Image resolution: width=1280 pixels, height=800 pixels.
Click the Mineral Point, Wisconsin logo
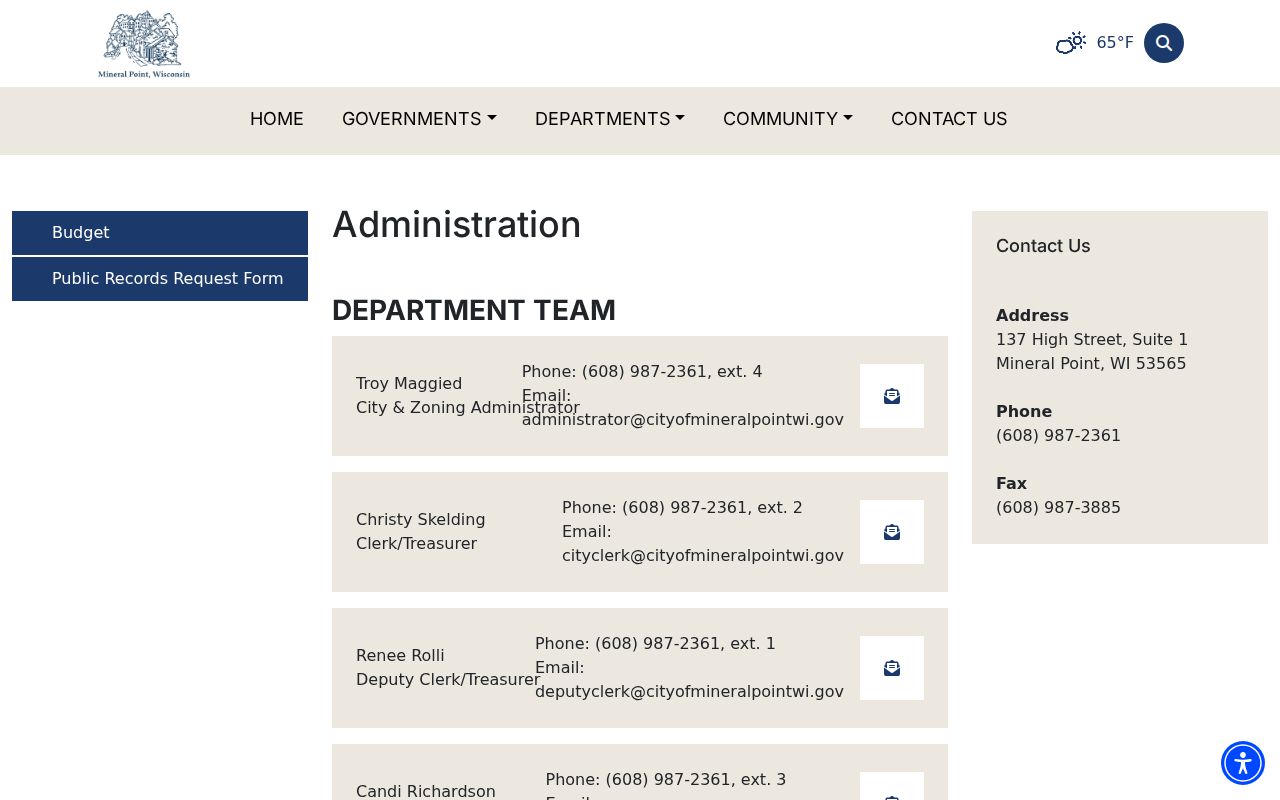click(144, 44)
